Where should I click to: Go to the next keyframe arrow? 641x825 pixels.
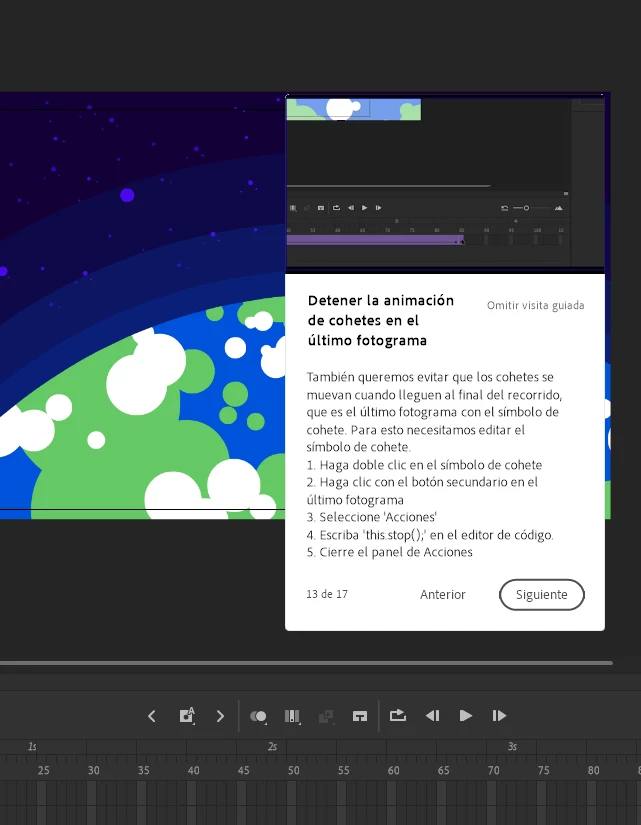click(x=221, y=716)
